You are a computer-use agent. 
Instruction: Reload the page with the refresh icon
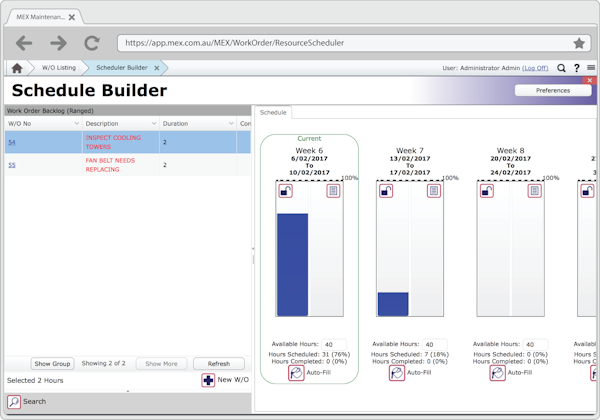(x=92, y=43)
